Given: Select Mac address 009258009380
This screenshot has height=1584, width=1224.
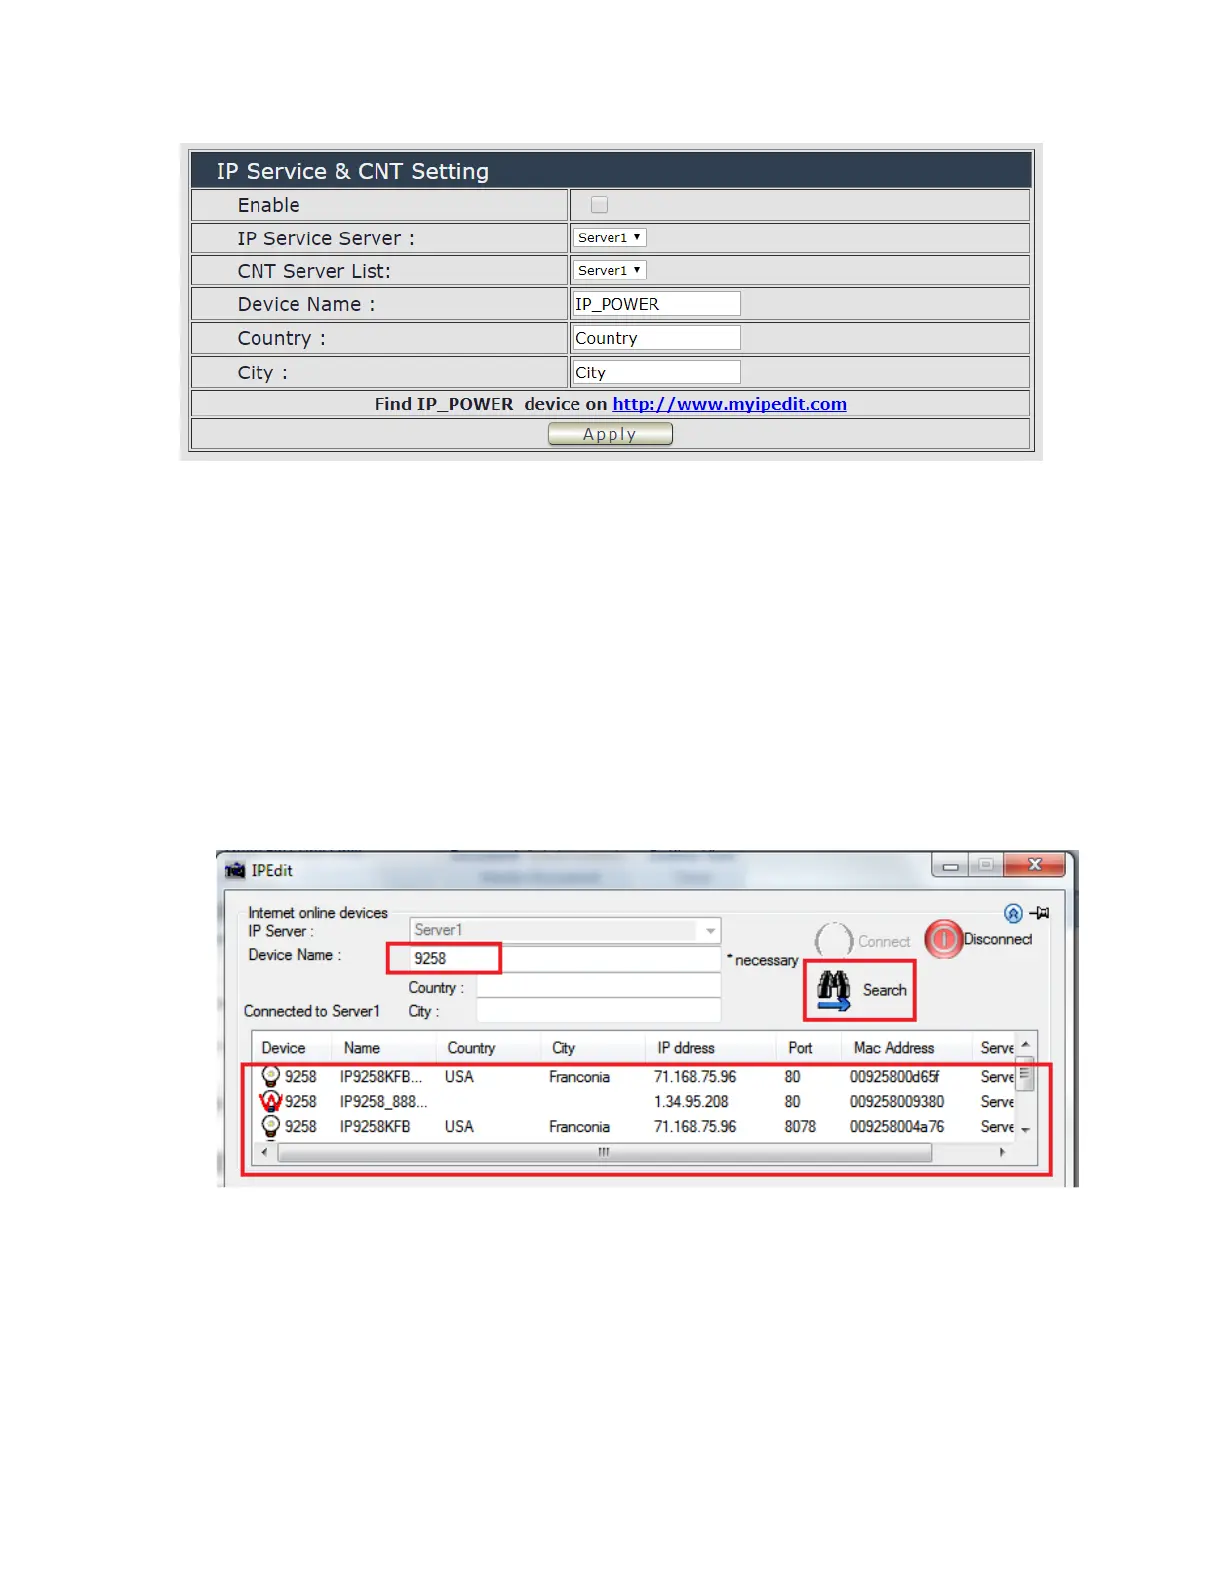Looking at the screenshot, I should pos(897,1102).
